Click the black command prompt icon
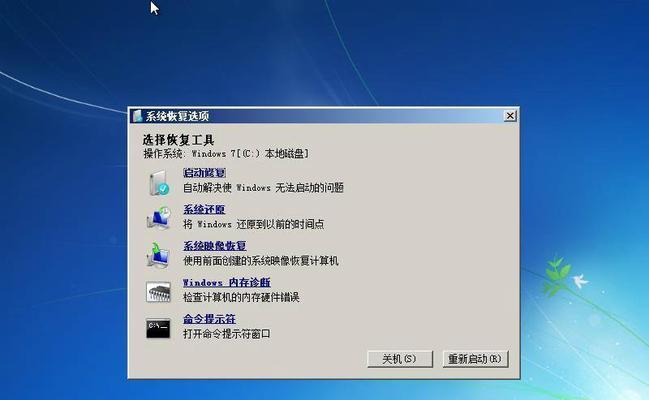 158,328
